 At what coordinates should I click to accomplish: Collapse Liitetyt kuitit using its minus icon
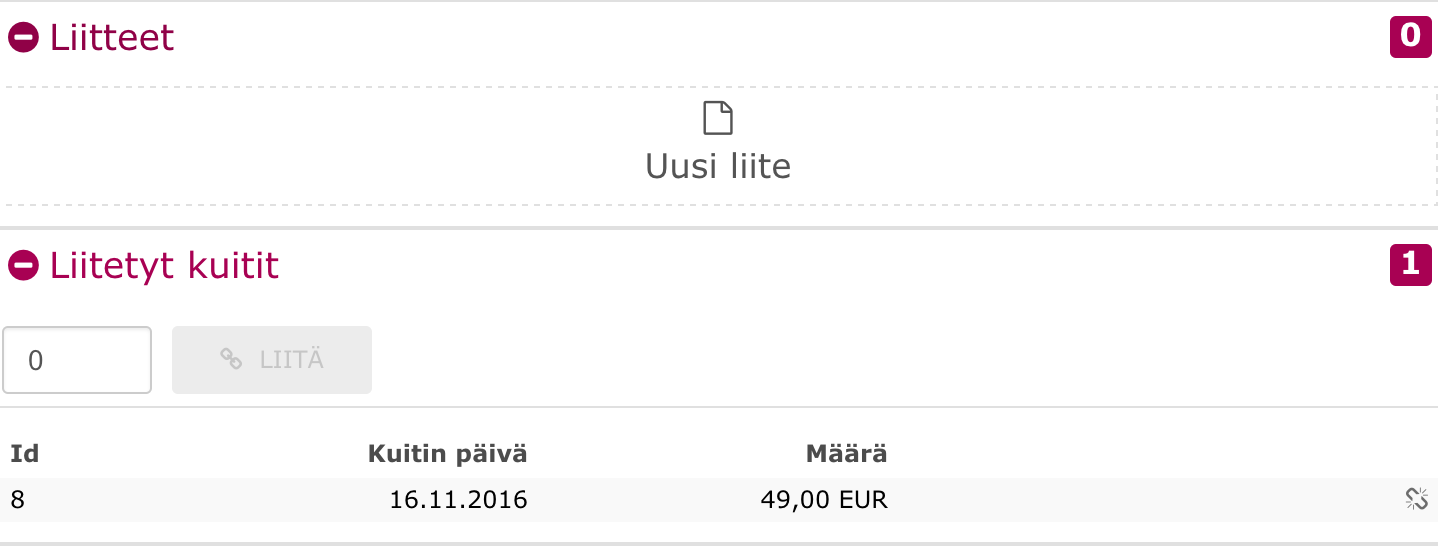click(23, 265)
